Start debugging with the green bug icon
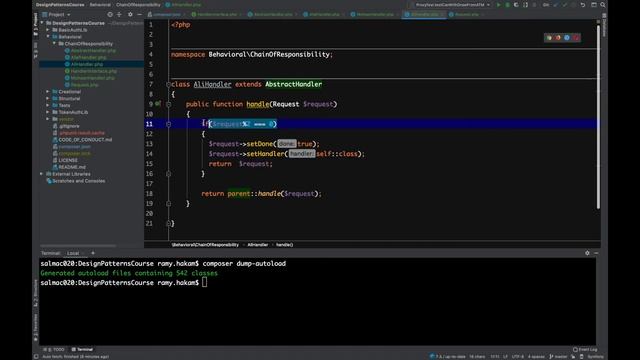Screen dimensions: 640x360 point(507,5)
